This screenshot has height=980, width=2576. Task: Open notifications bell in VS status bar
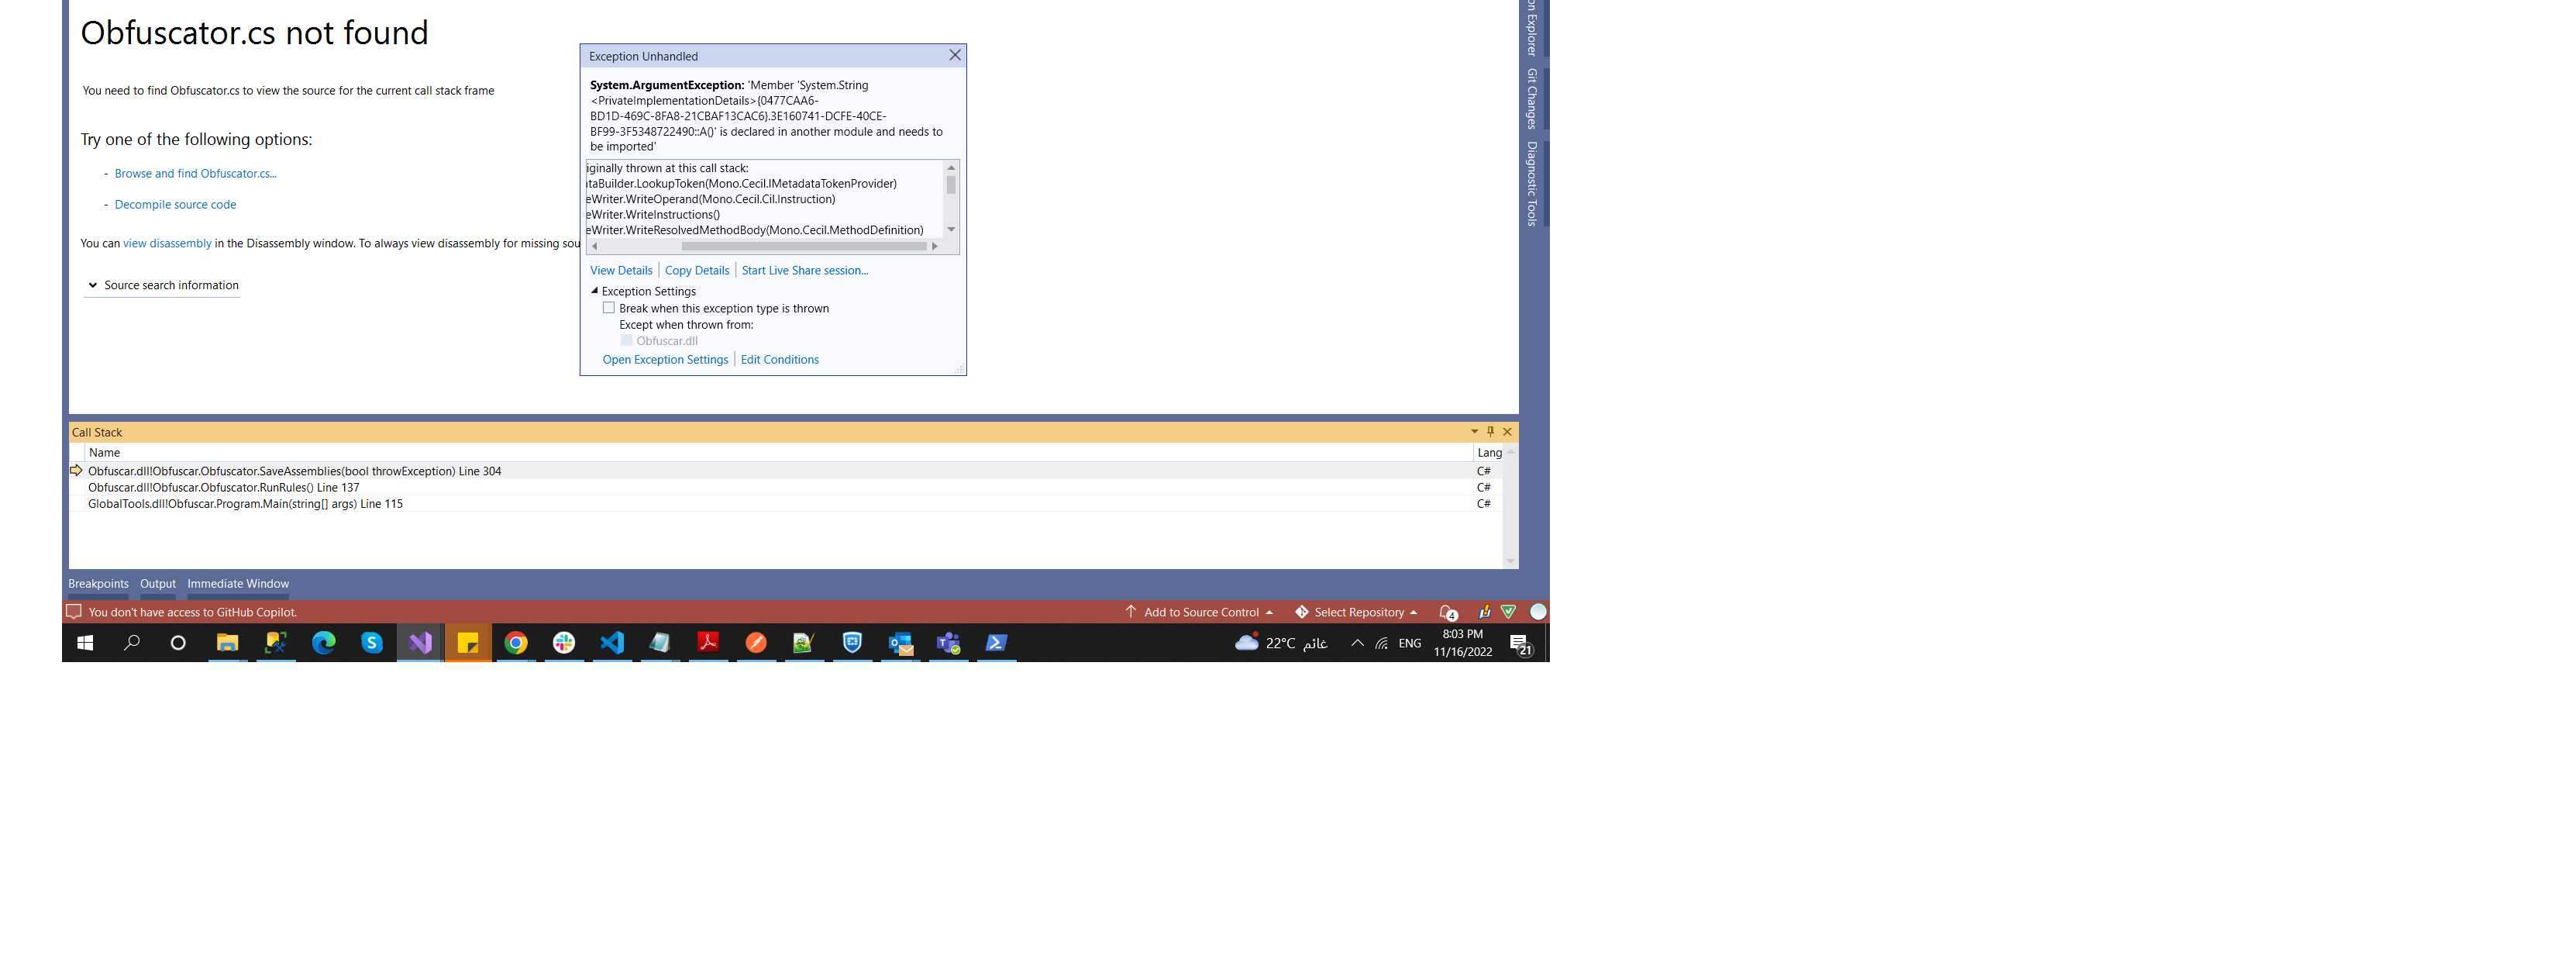[1448, 612]
